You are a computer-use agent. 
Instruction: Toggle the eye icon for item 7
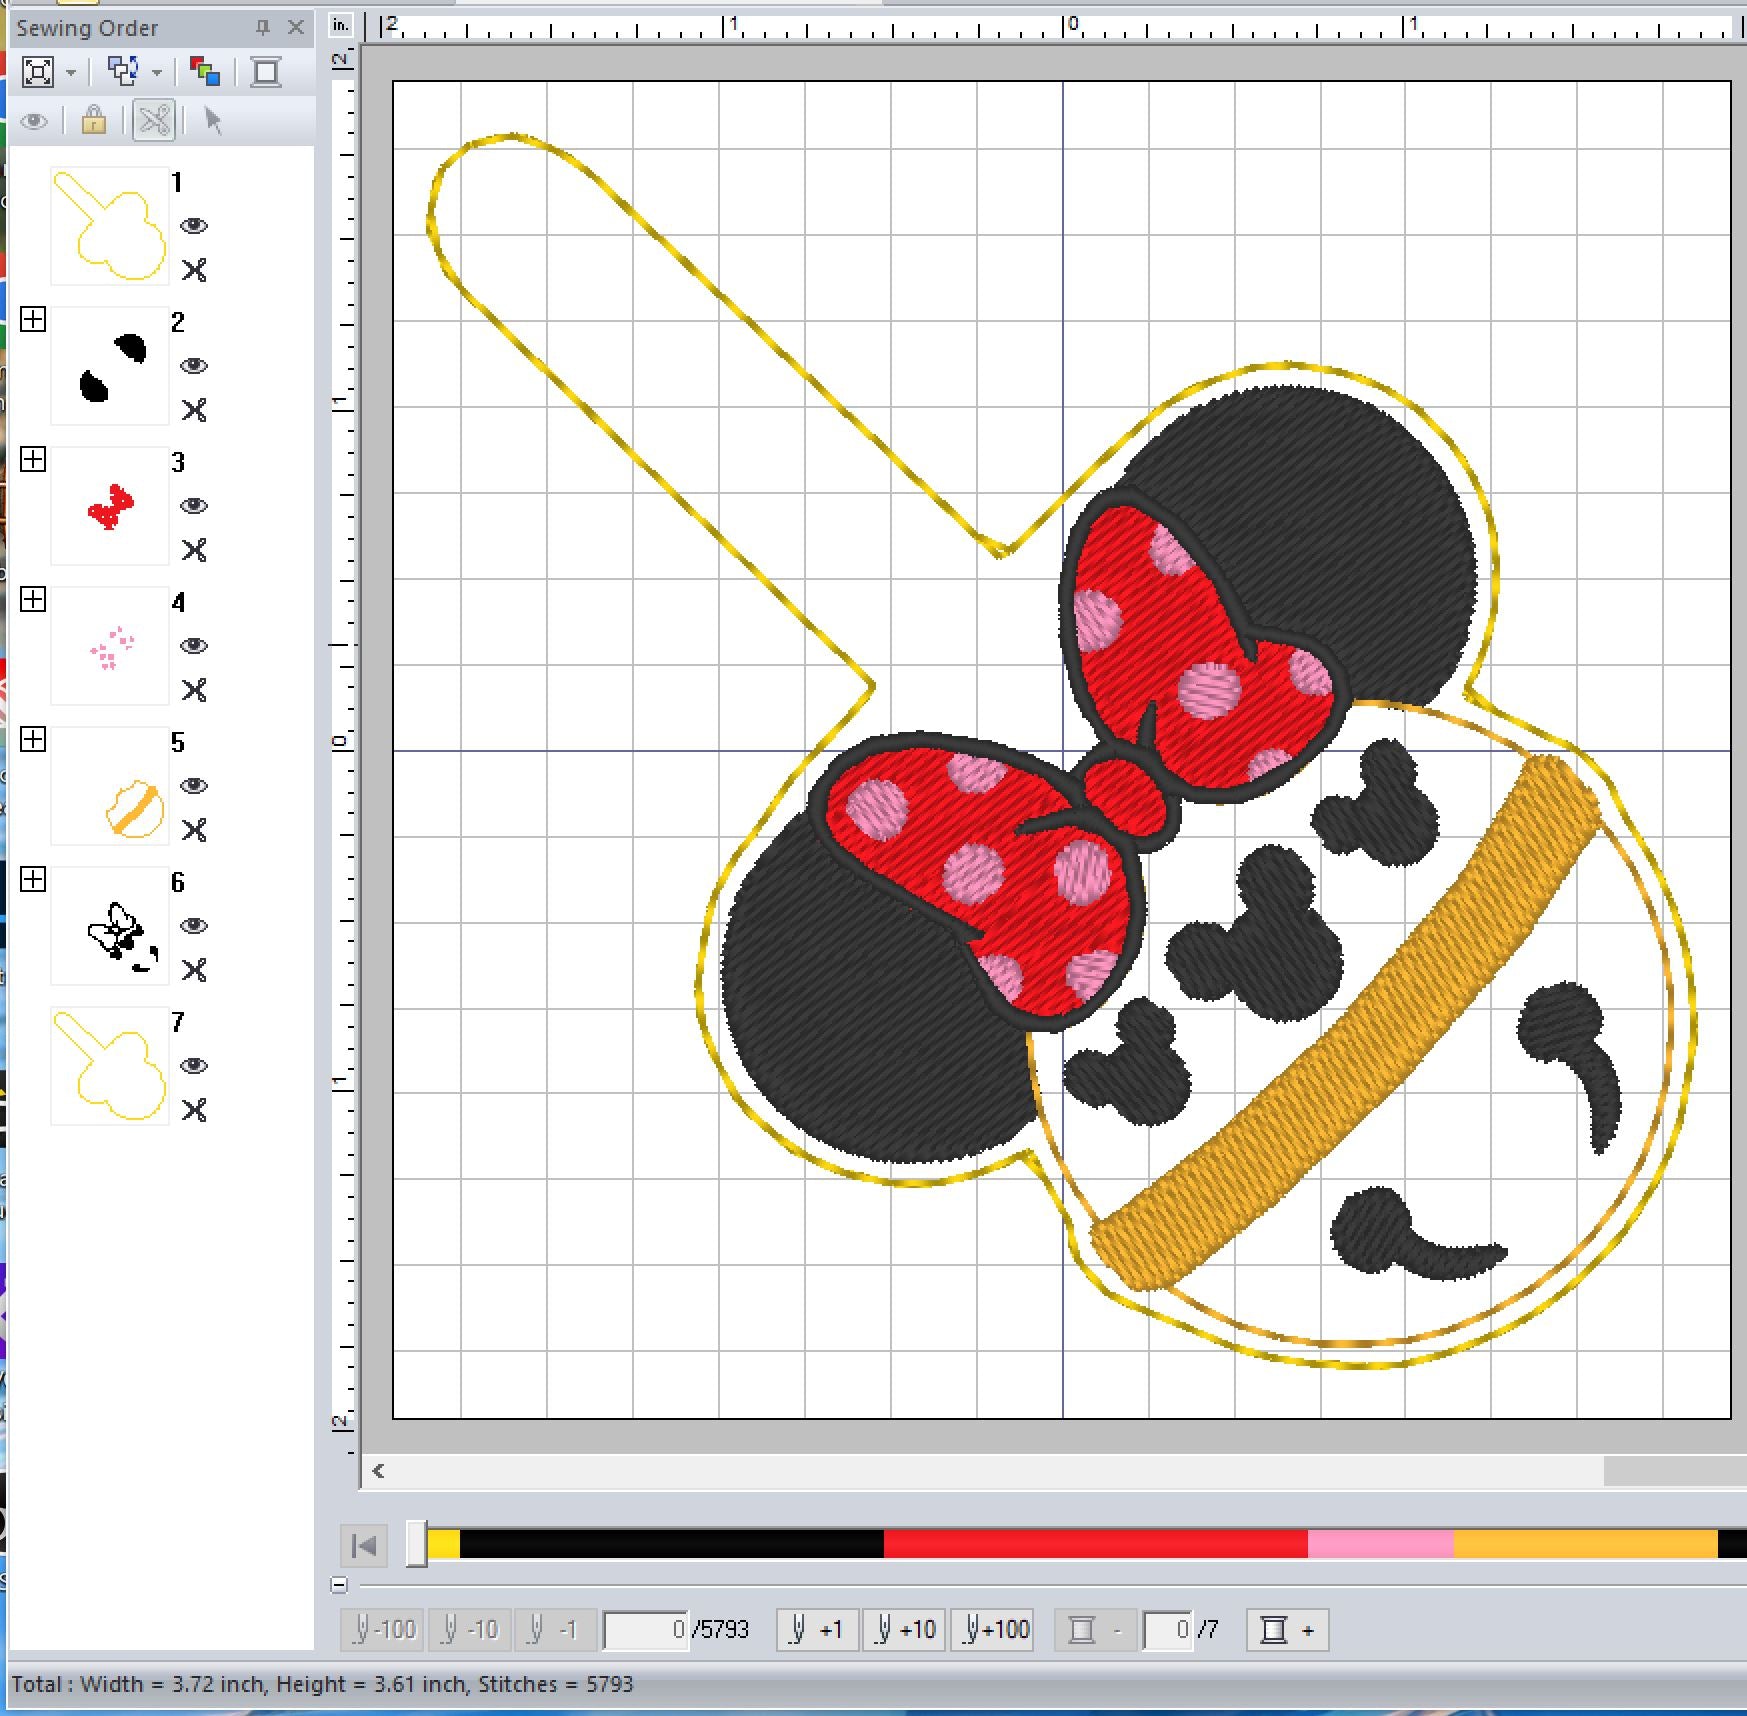tap(194, 1066)
